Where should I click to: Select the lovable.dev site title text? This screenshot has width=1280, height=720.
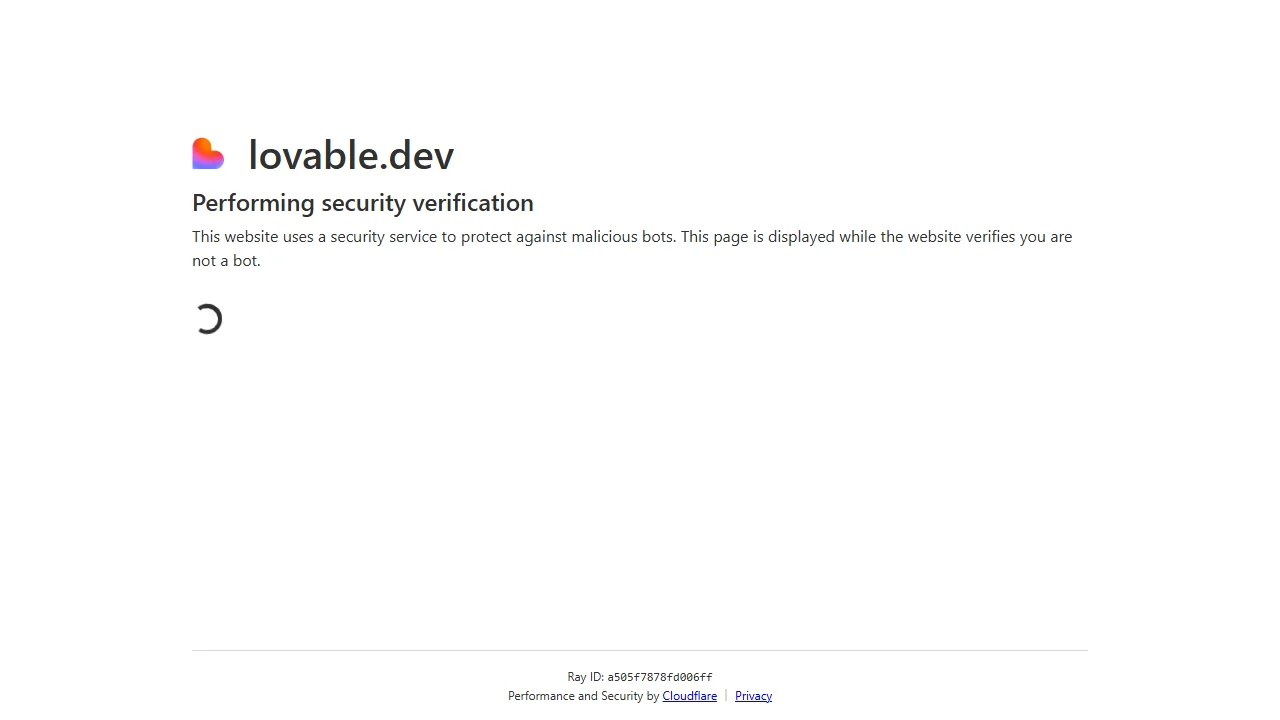[351, 155]
